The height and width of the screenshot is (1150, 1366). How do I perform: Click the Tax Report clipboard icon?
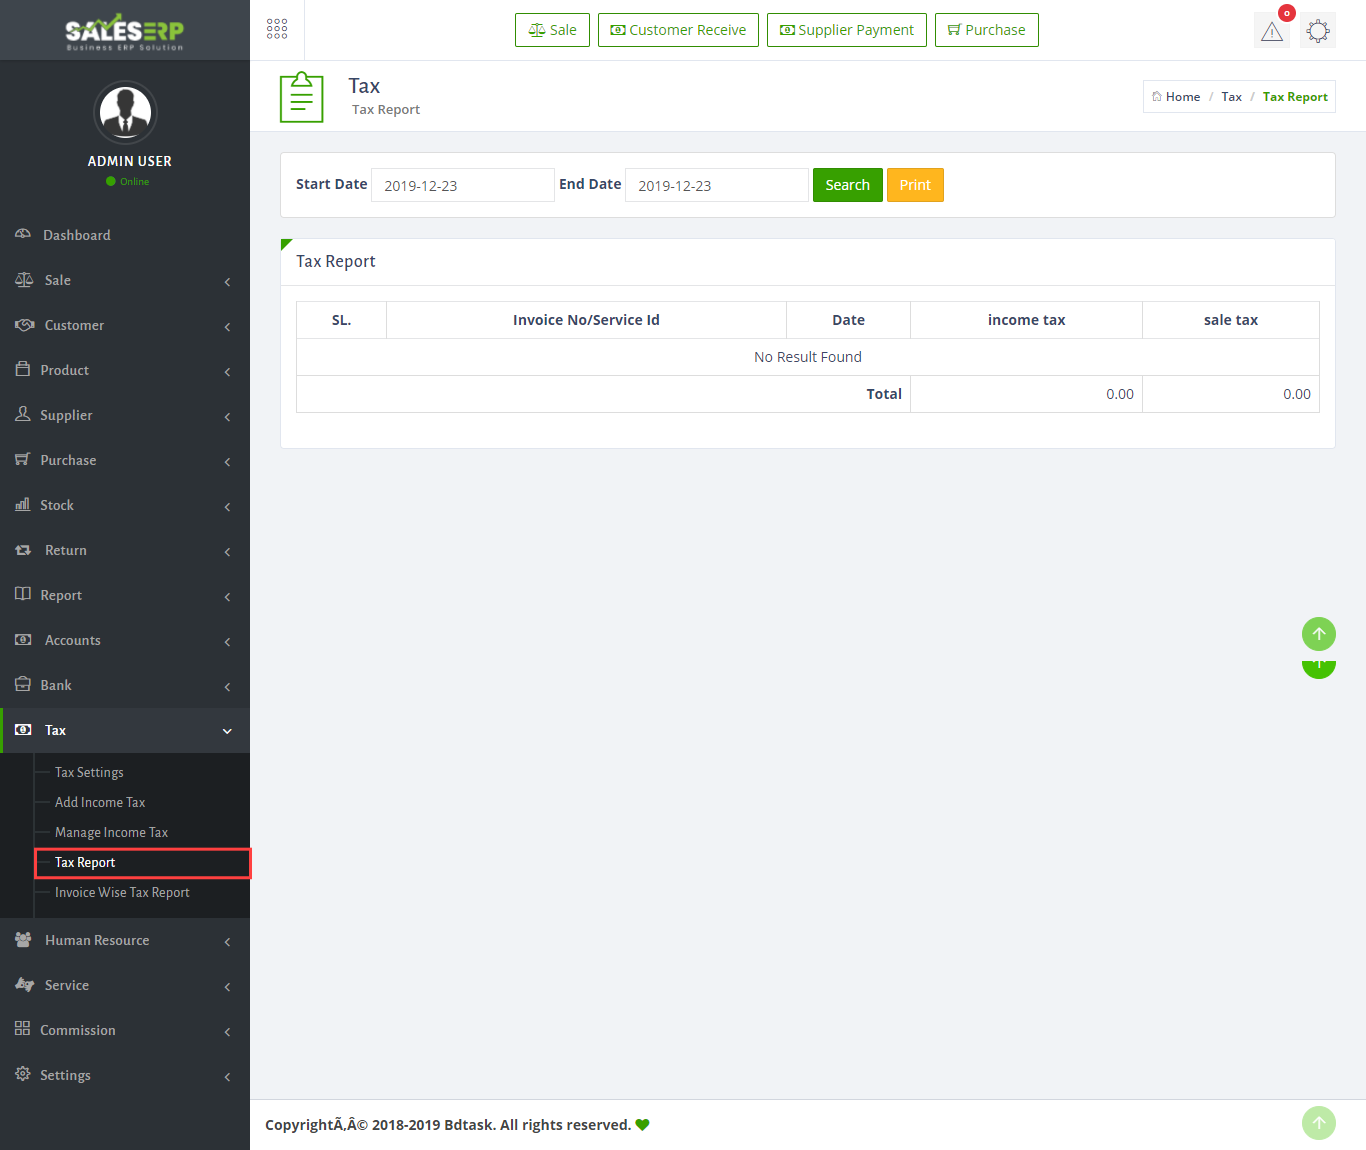301,97
